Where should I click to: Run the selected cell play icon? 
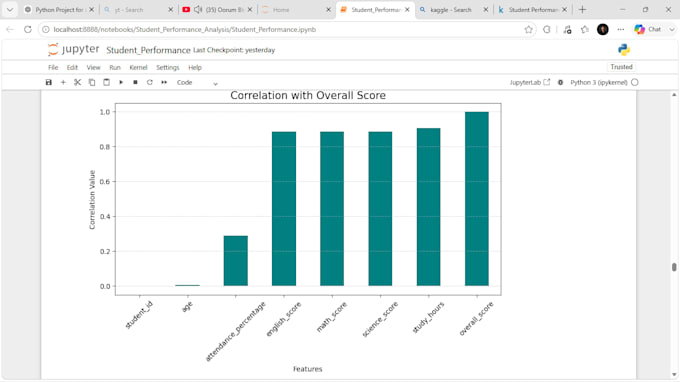coord(121,82)
